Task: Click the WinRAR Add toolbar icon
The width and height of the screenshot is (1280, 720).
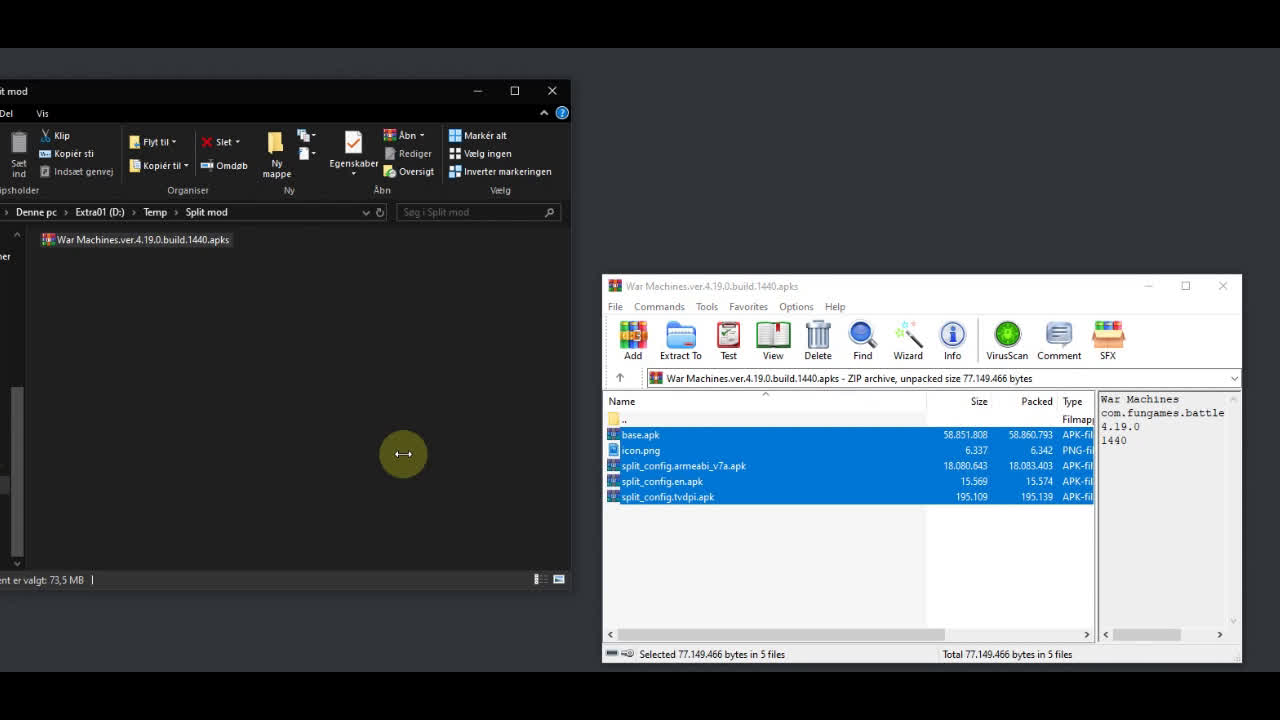Action: pos(633,340)
